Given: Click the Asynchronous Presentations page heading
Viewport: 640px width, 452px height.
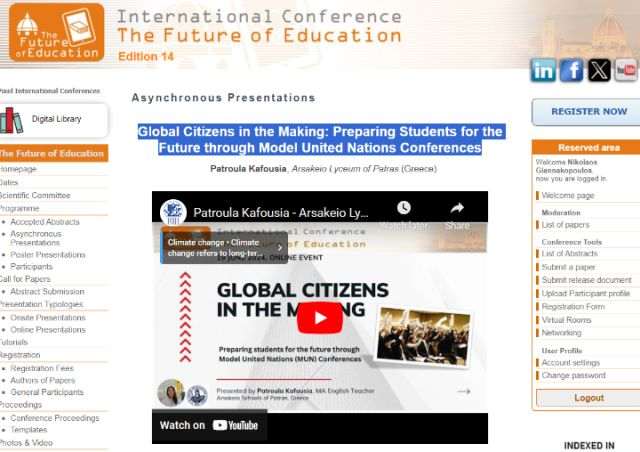Looking at the screenshot, I should click(223, 98).
